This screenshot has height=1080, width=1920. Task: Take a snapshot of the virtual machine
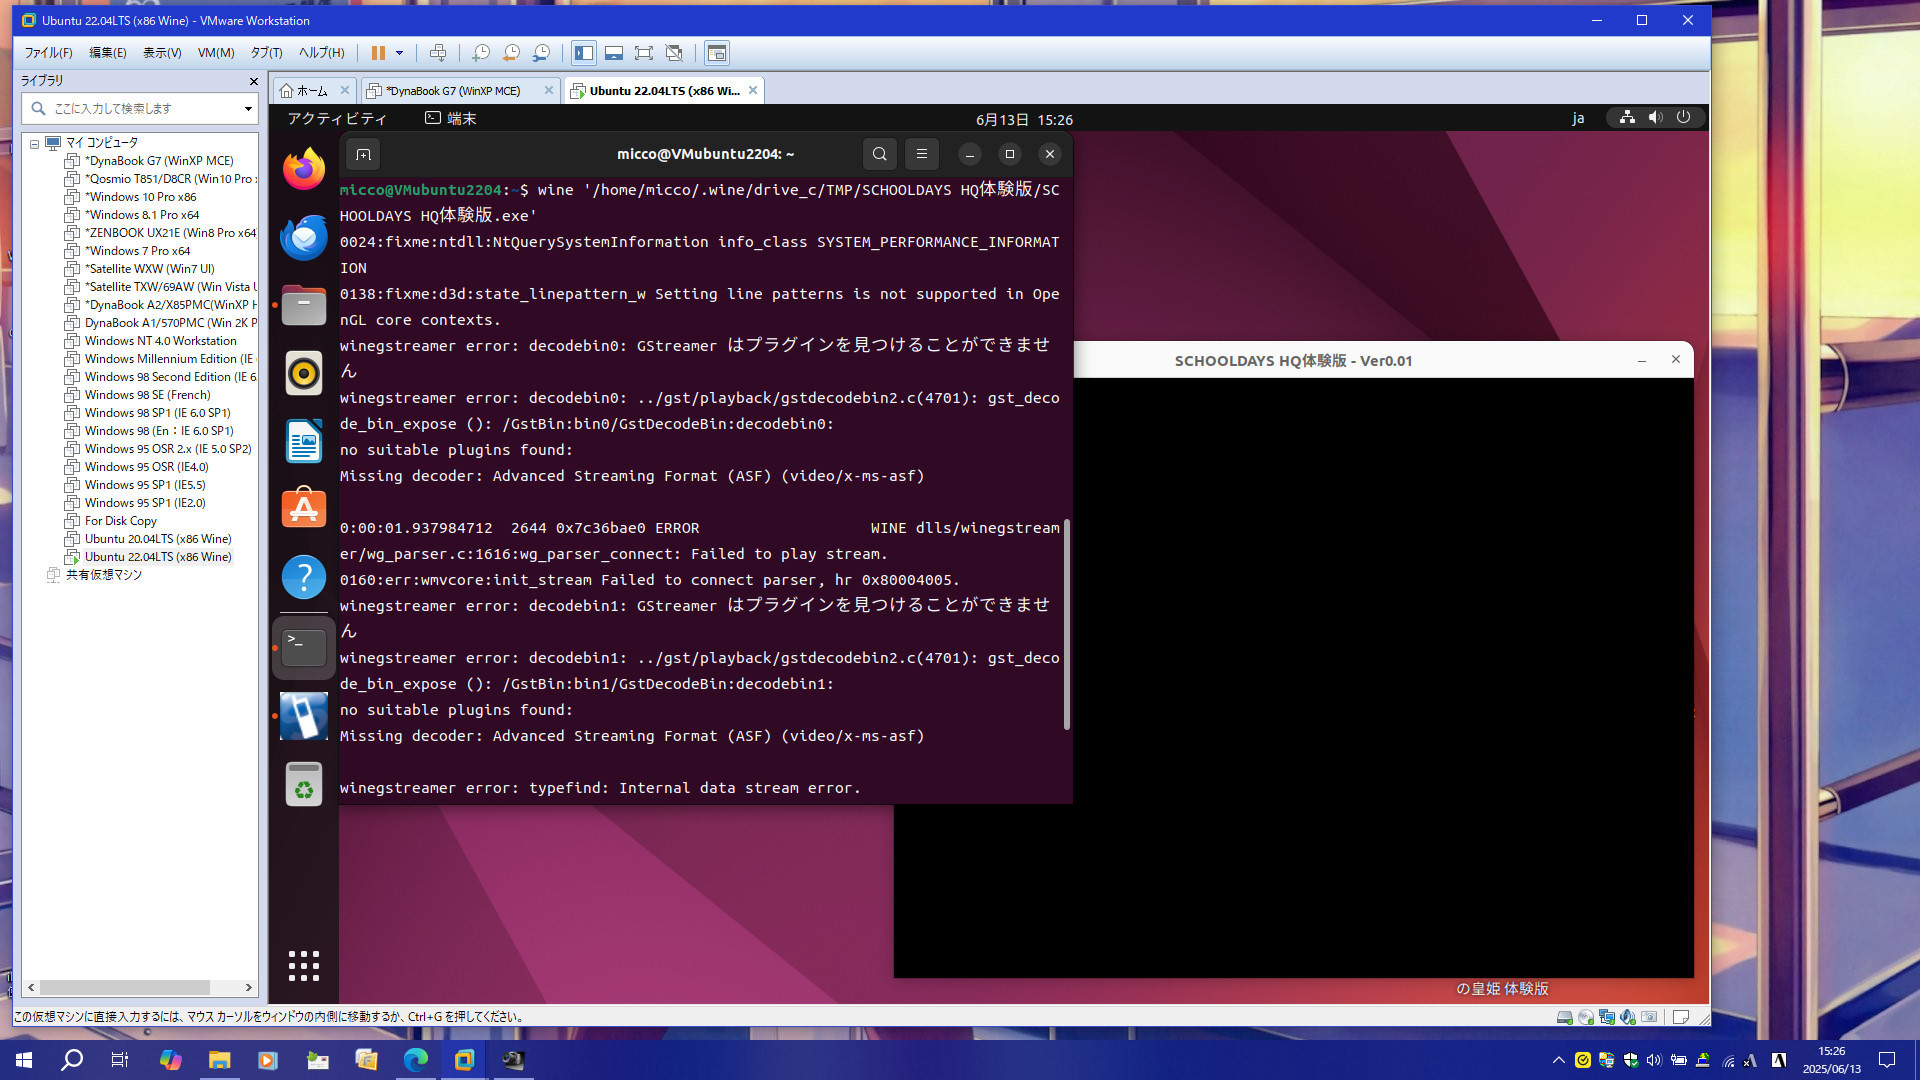tap(481, 53)
